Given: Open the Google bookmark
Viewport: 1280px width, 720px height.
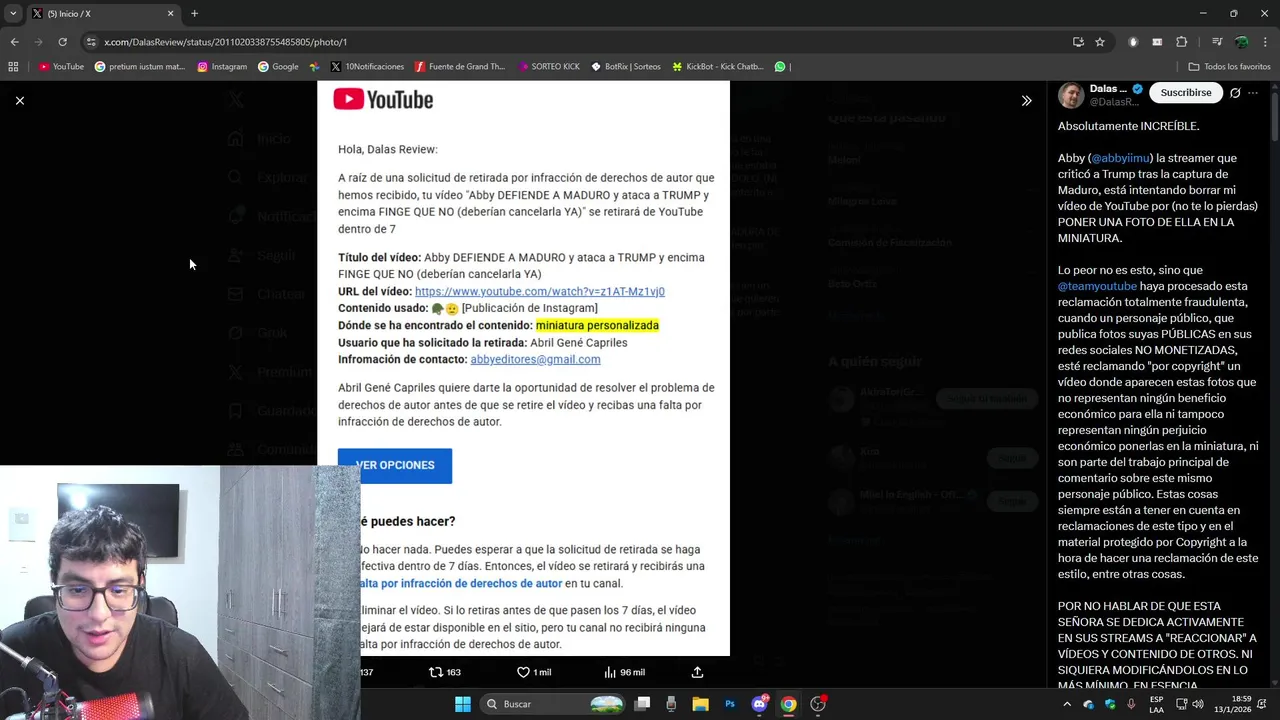Looking at the screenshot, I should 278,67.
